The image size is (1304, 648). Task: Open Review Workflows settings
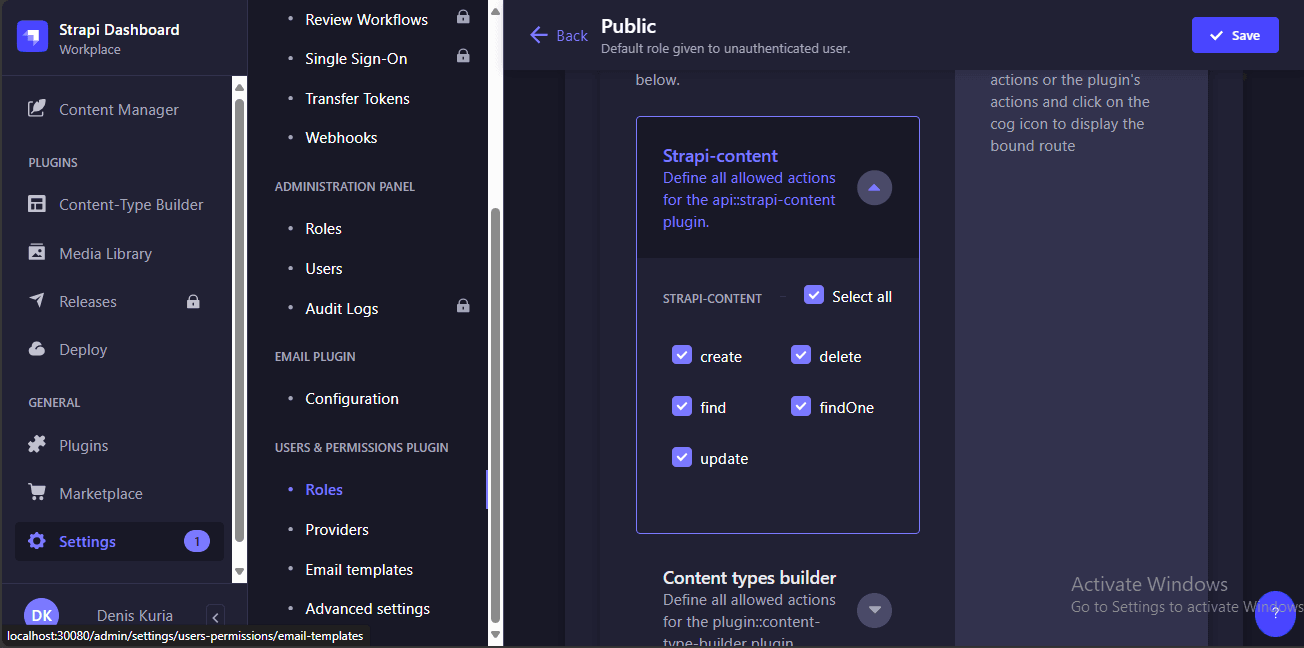click(x=367, y=19)
